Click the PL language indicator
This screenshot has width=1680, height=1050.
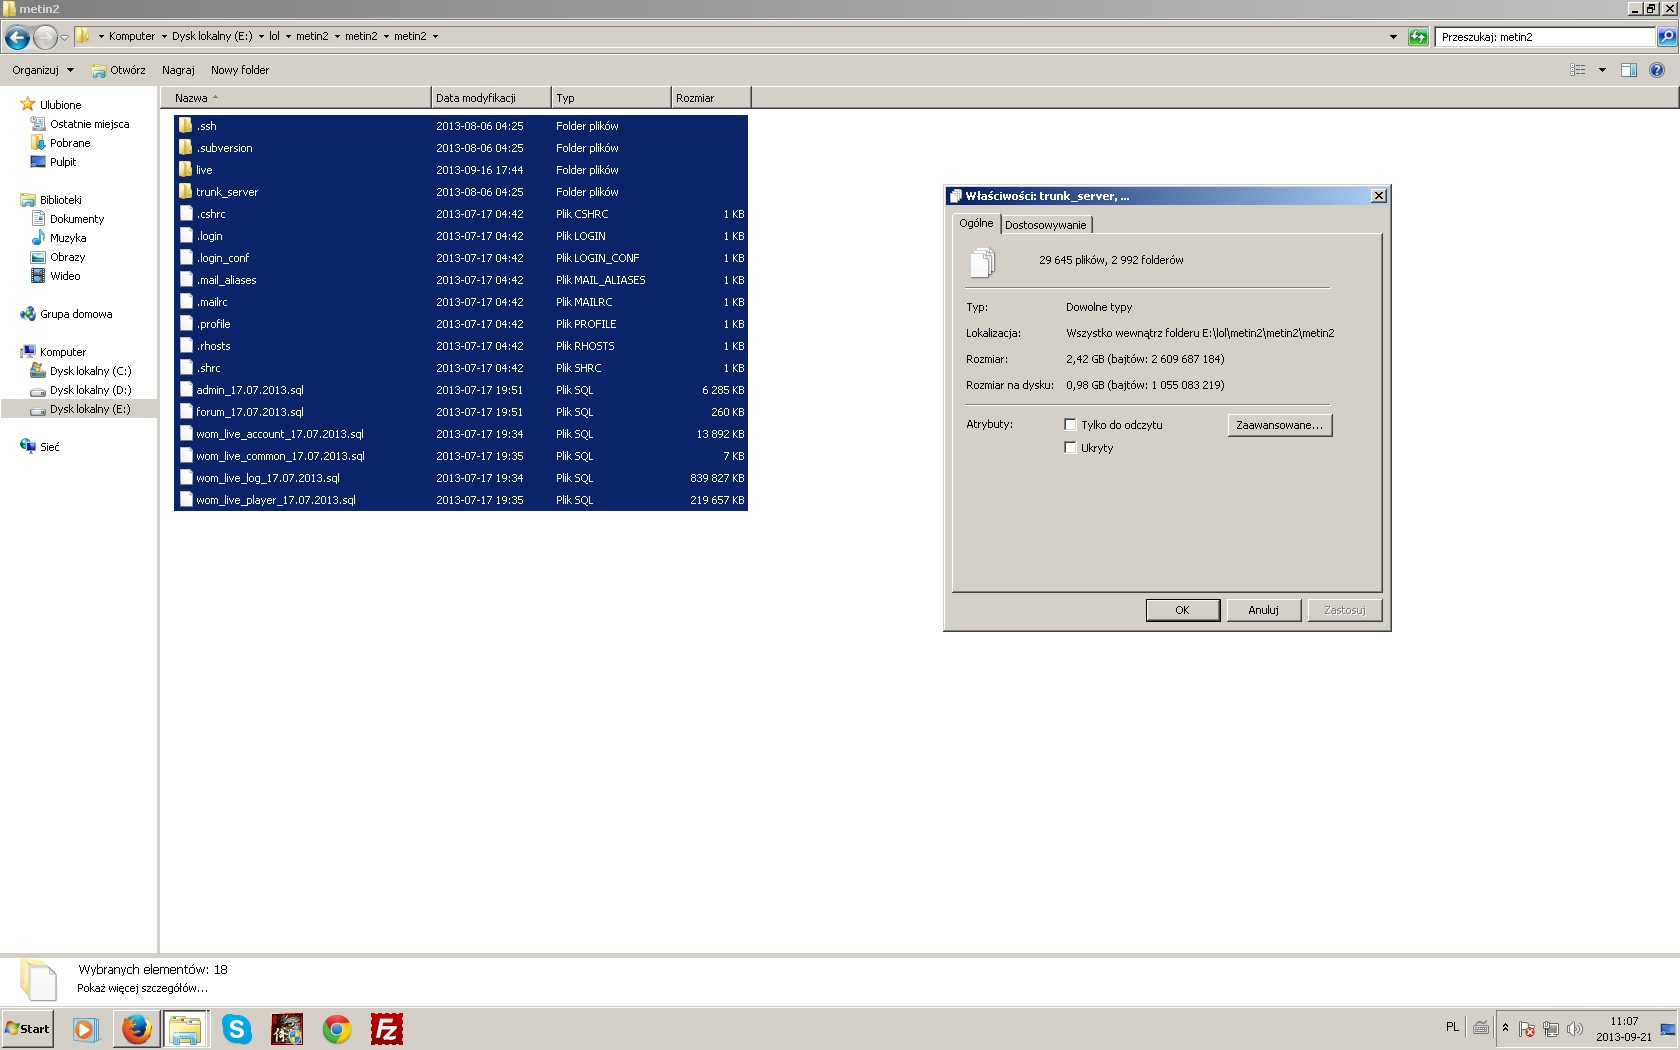click(x=1452, y=1027)
